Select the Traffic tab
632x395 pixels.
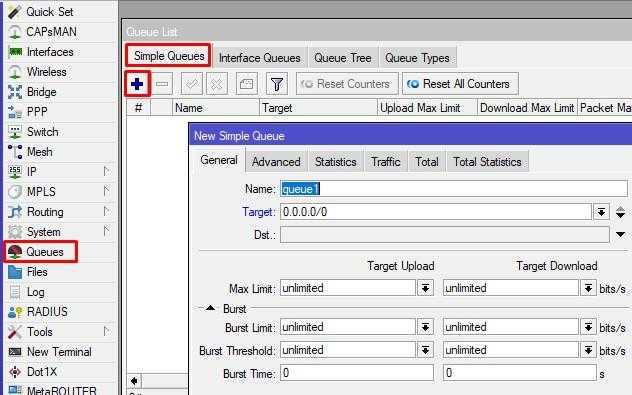click(386, 162)
